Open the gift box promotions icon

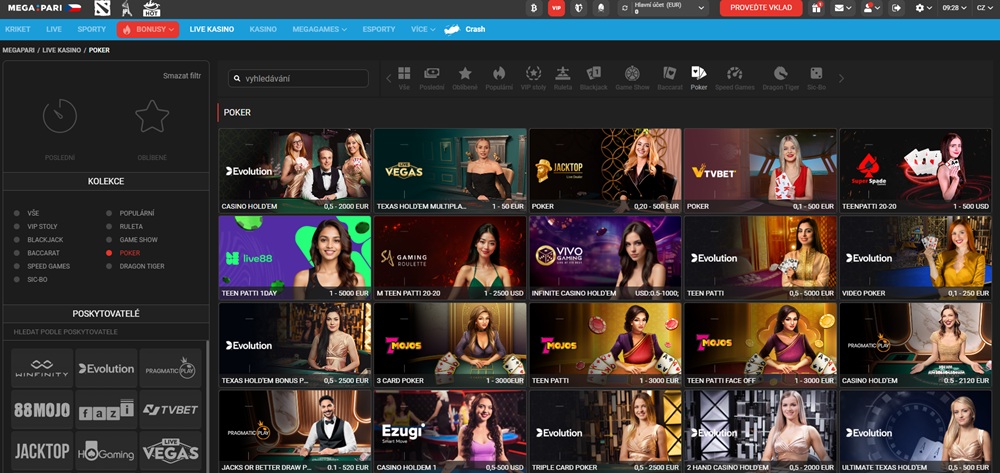[816, 8]
